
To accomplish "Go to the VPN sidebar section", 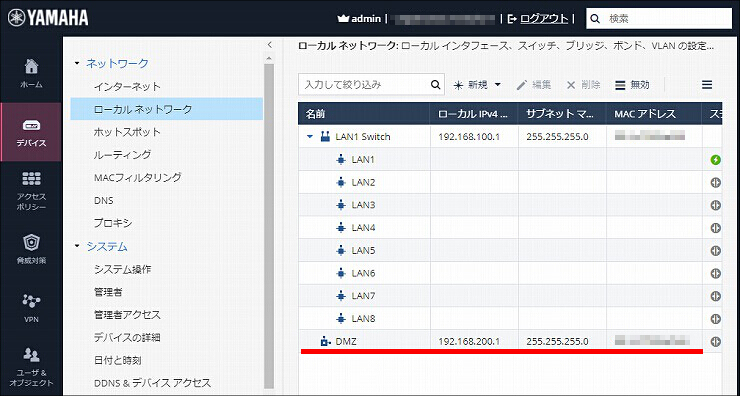I will [x=31, y=308].
